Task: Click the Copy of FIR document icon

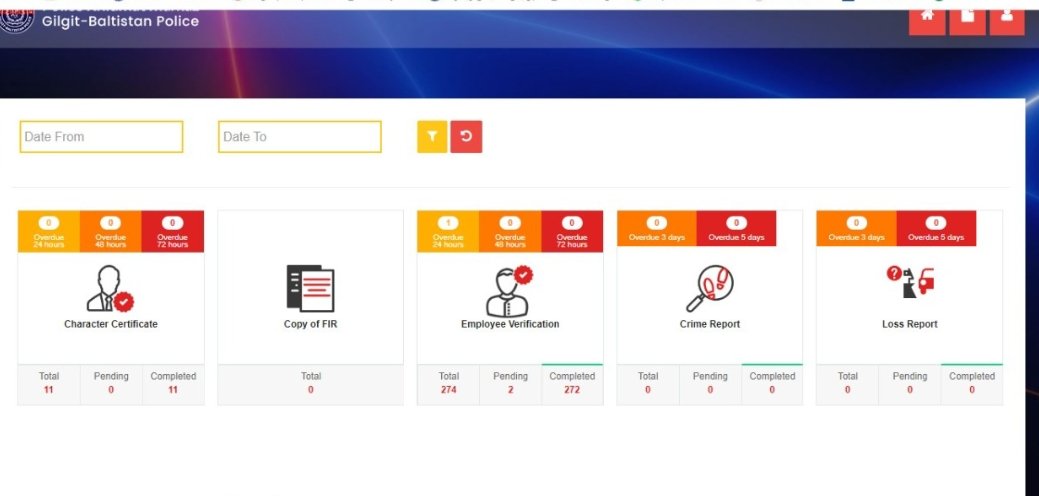Action: pos(310,289)
